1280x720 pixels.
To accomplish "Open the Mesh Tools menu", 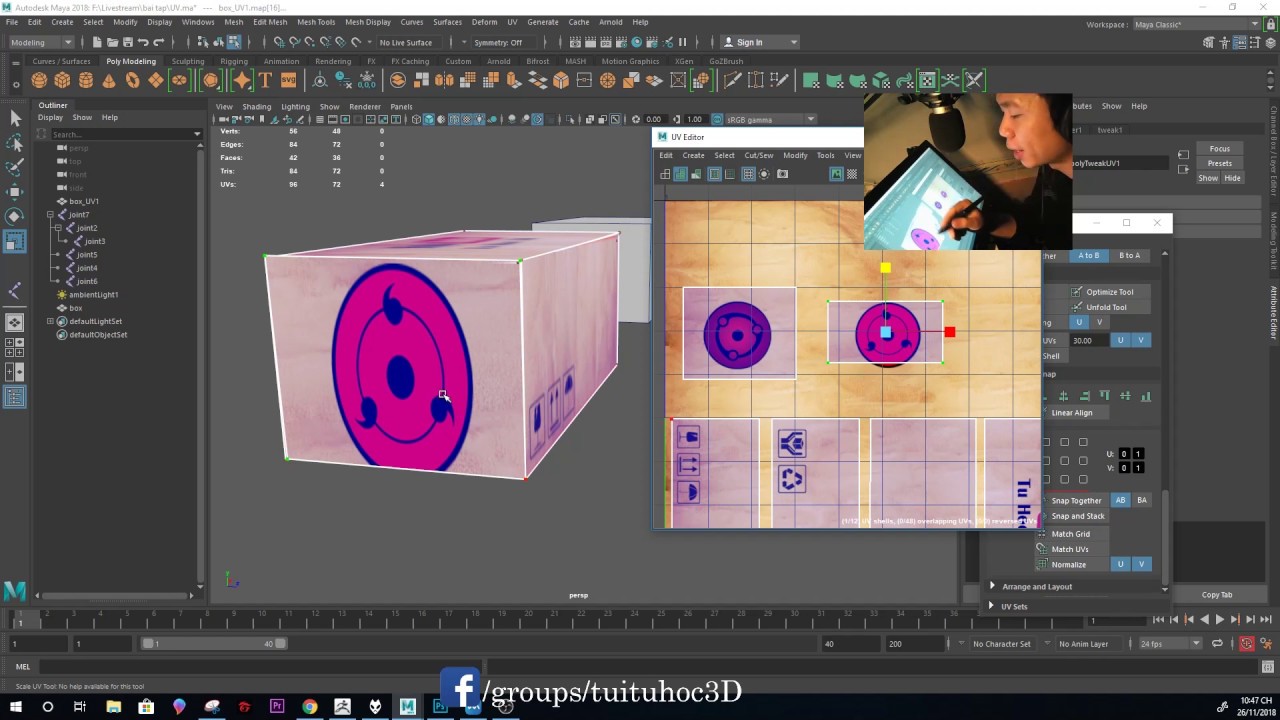I will tap(316, 22).
